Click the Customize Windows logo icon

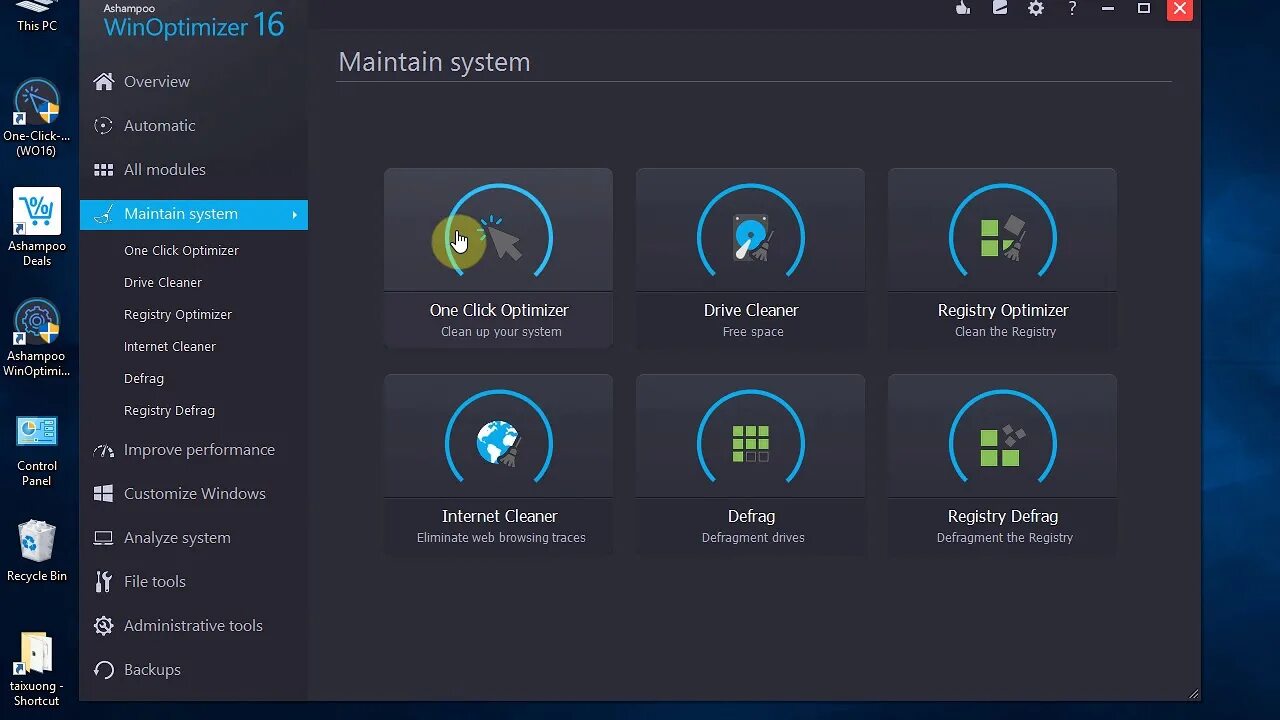point(103,494)
